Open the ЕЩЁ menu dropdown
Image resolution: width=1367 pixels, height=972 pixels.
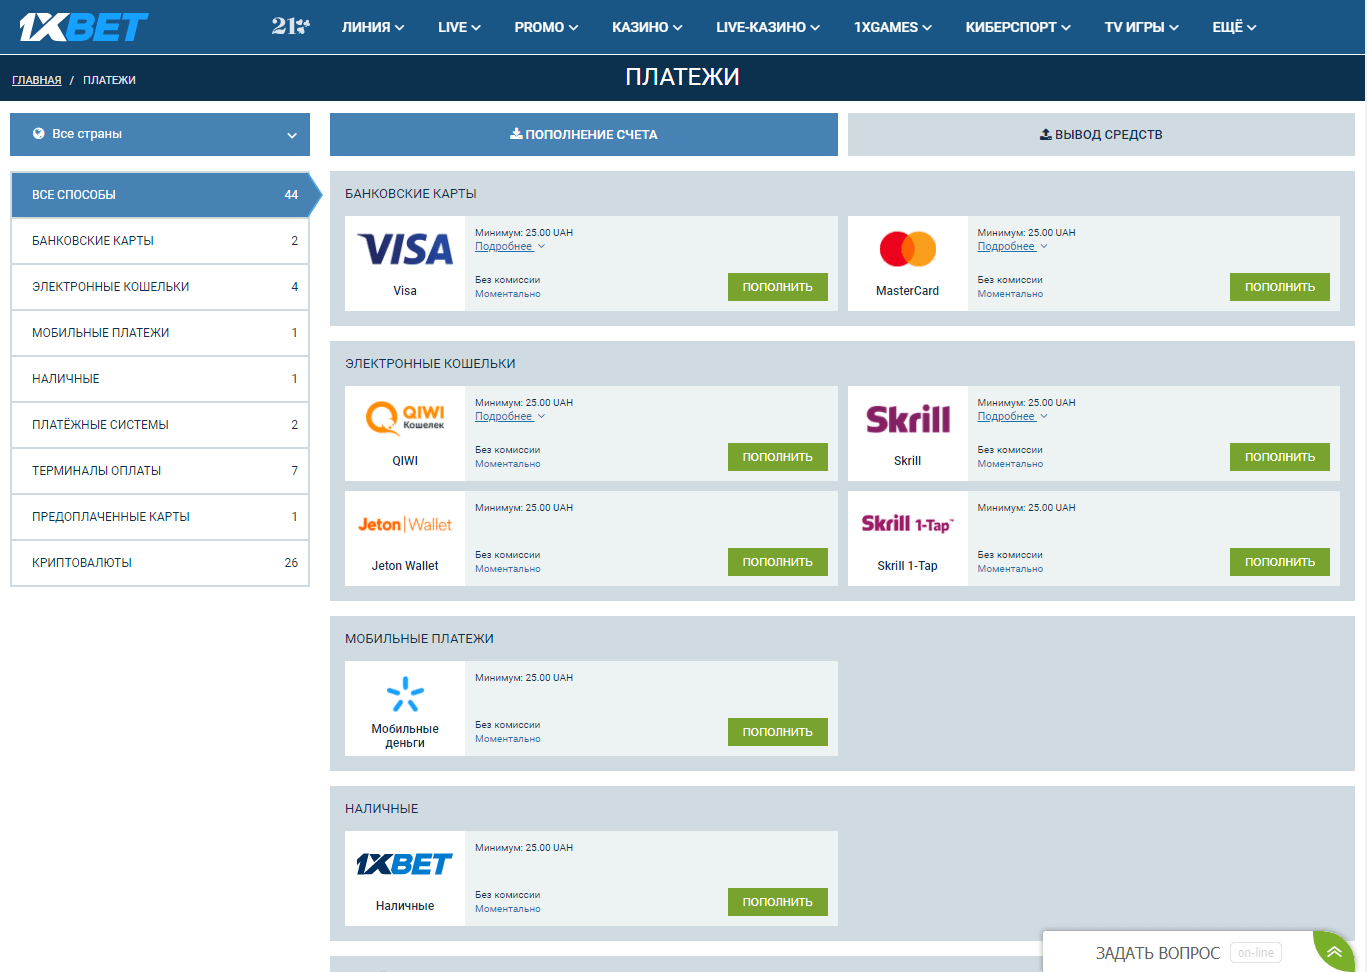pos(1234,27)
